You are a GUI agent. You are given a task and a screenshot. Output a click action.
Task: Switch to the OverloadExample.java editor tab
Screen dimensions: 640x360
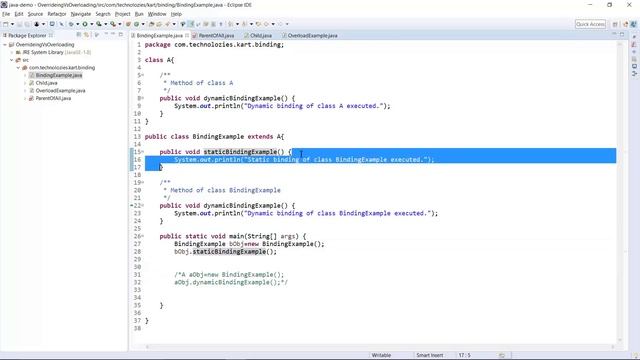[310, 36]
